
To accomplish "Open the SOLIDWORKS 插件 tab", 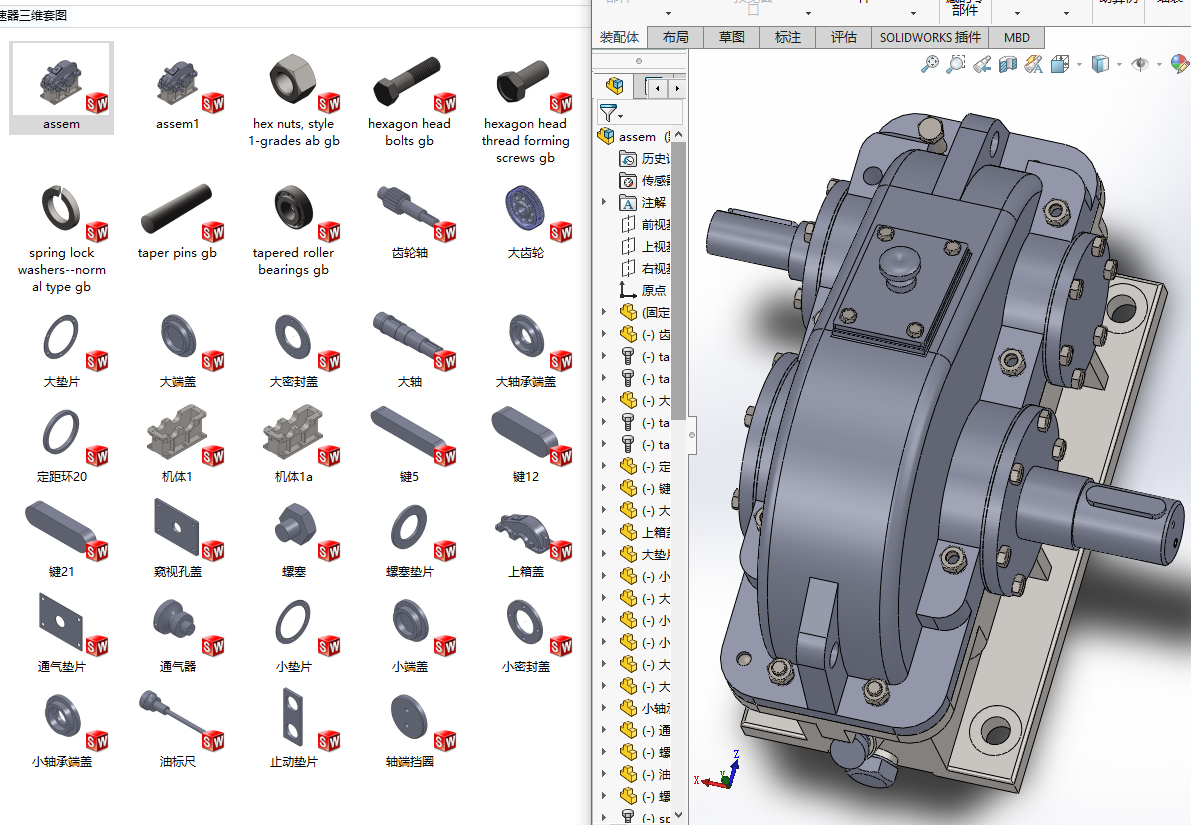I will 929,37.
